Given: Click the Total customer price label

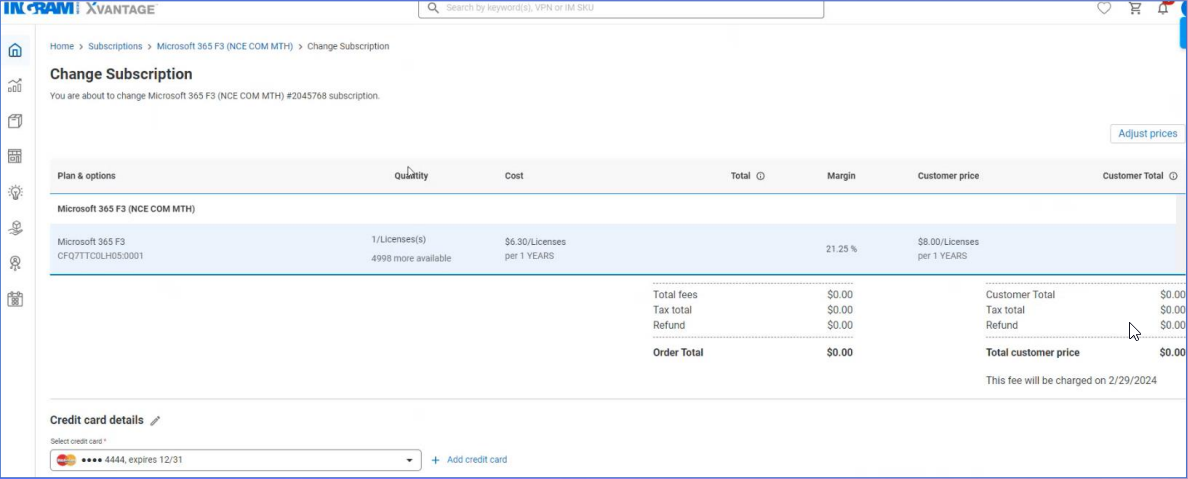Looking at the screenshot, I should click(x=1033, y=352).
